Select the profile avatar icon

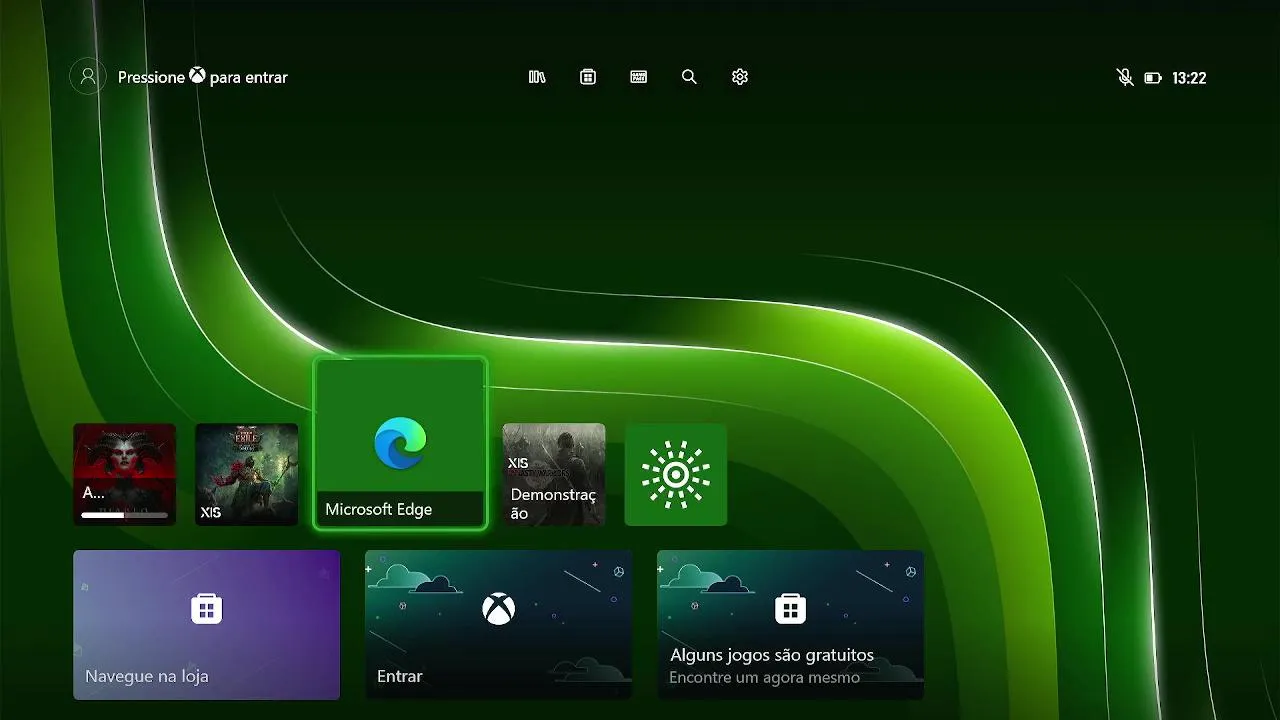pyautogui.click(x=88, y=77)
